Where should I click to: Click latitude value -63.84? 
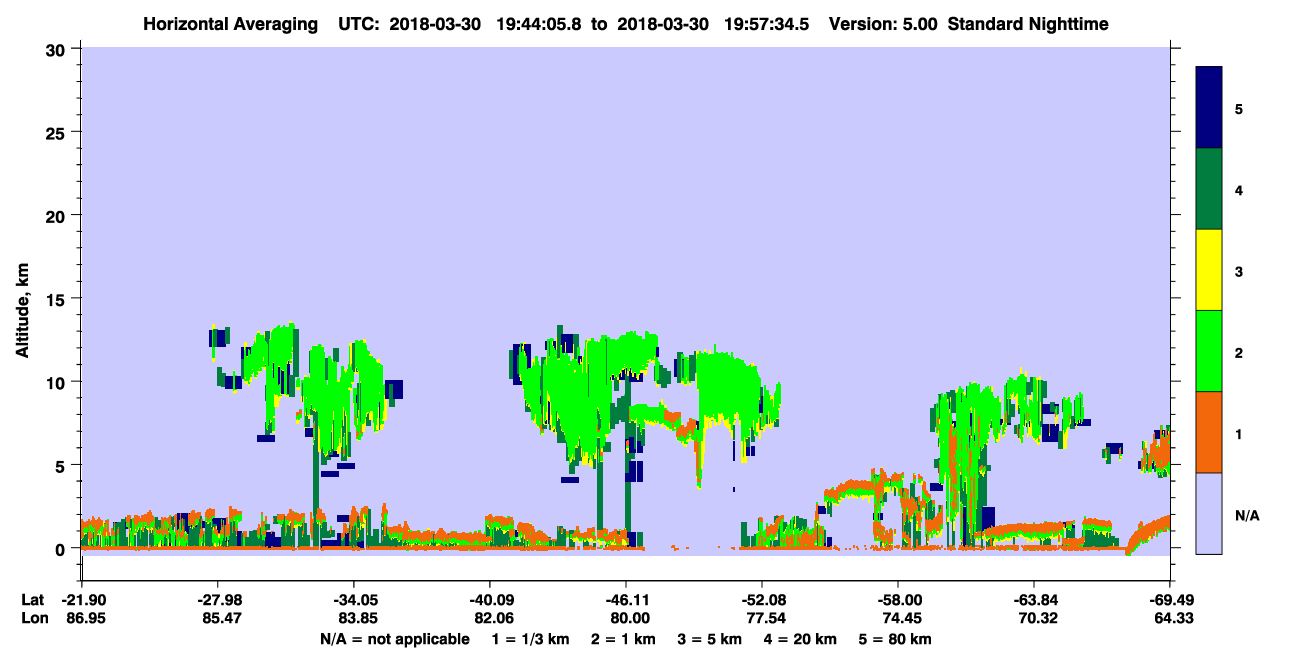point(1033,600)
